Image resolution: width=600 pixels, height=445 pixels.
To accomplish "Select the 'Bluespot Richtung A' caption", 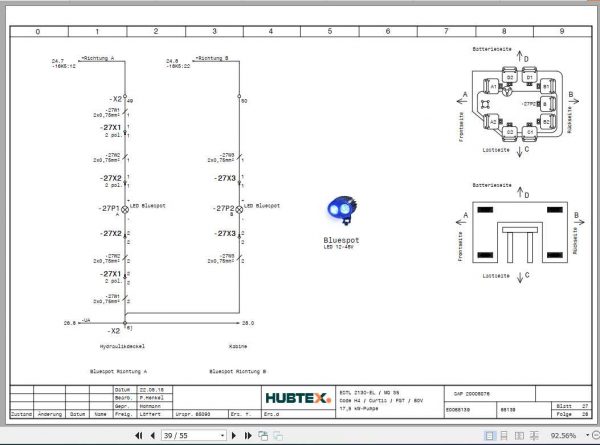I will [118, 371].
